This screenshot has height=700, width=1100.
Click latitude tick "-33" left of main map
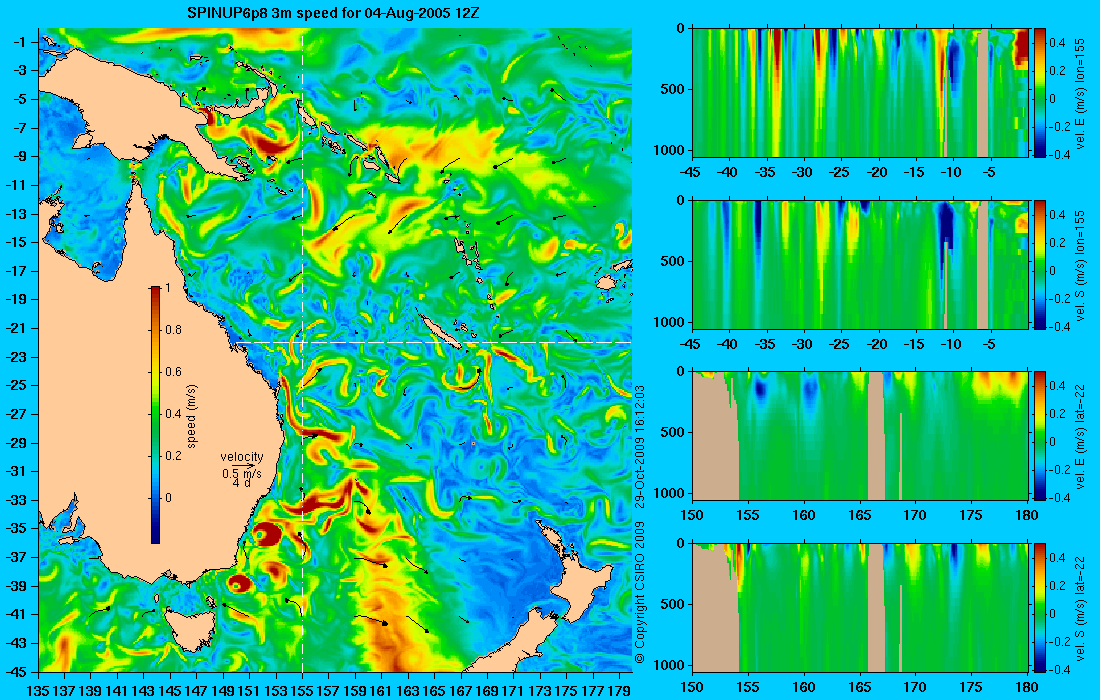[18, 500]
